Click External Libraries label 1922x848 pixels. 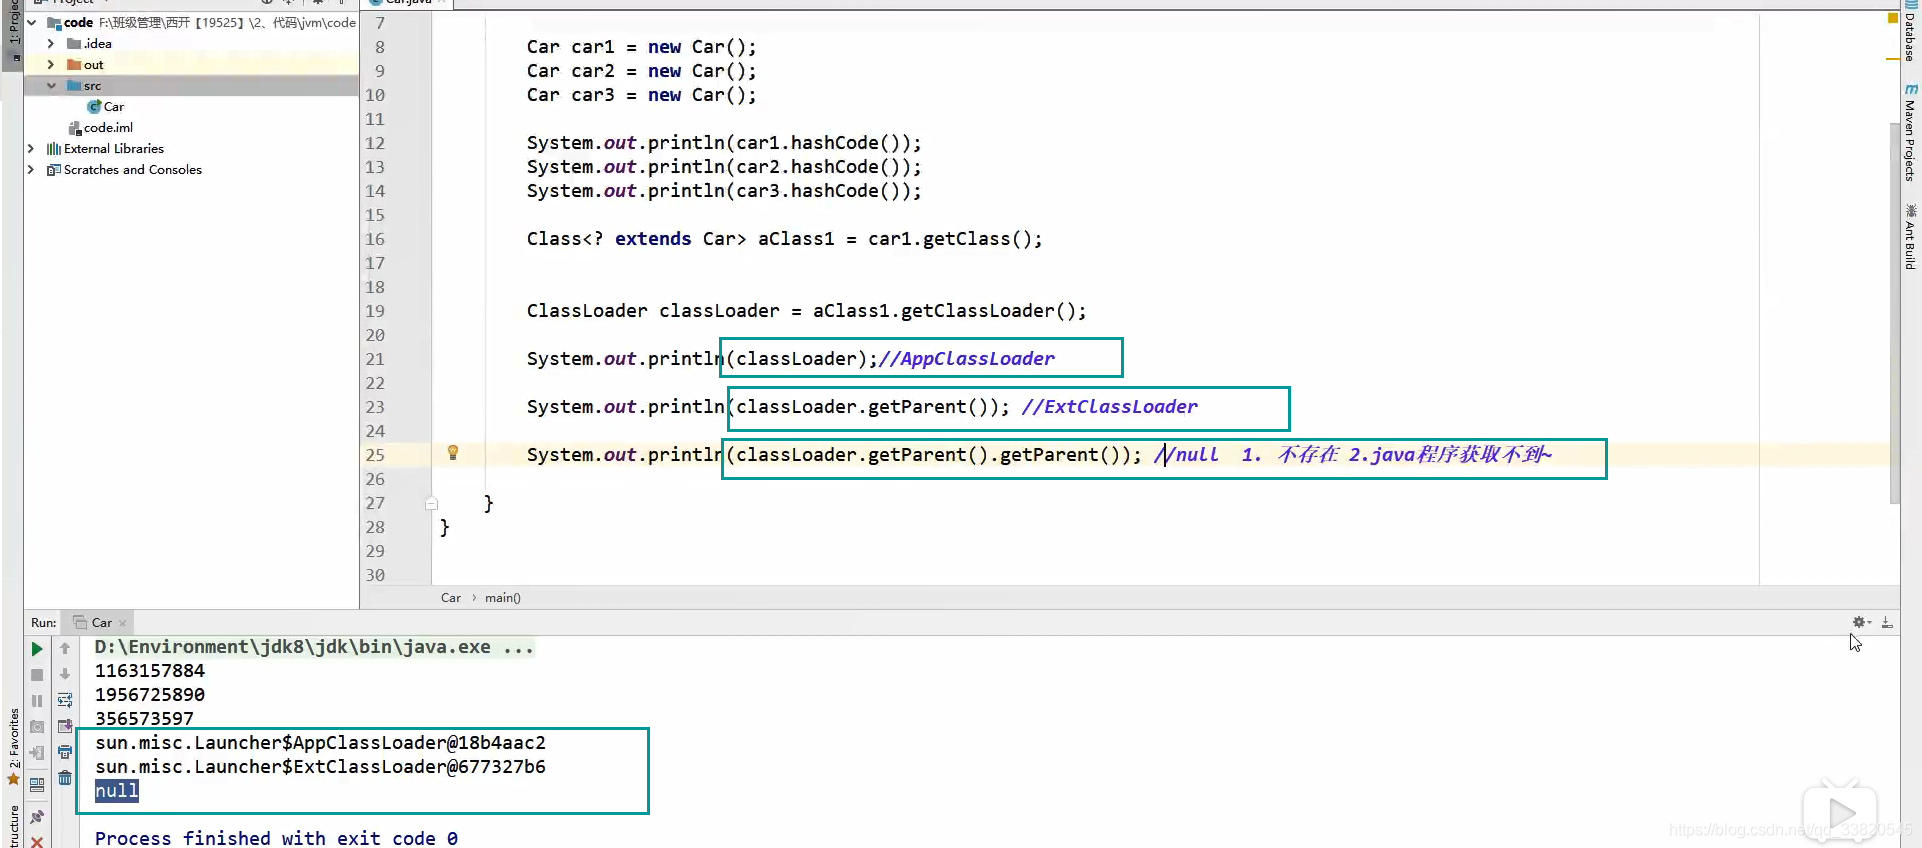point(114,148)
